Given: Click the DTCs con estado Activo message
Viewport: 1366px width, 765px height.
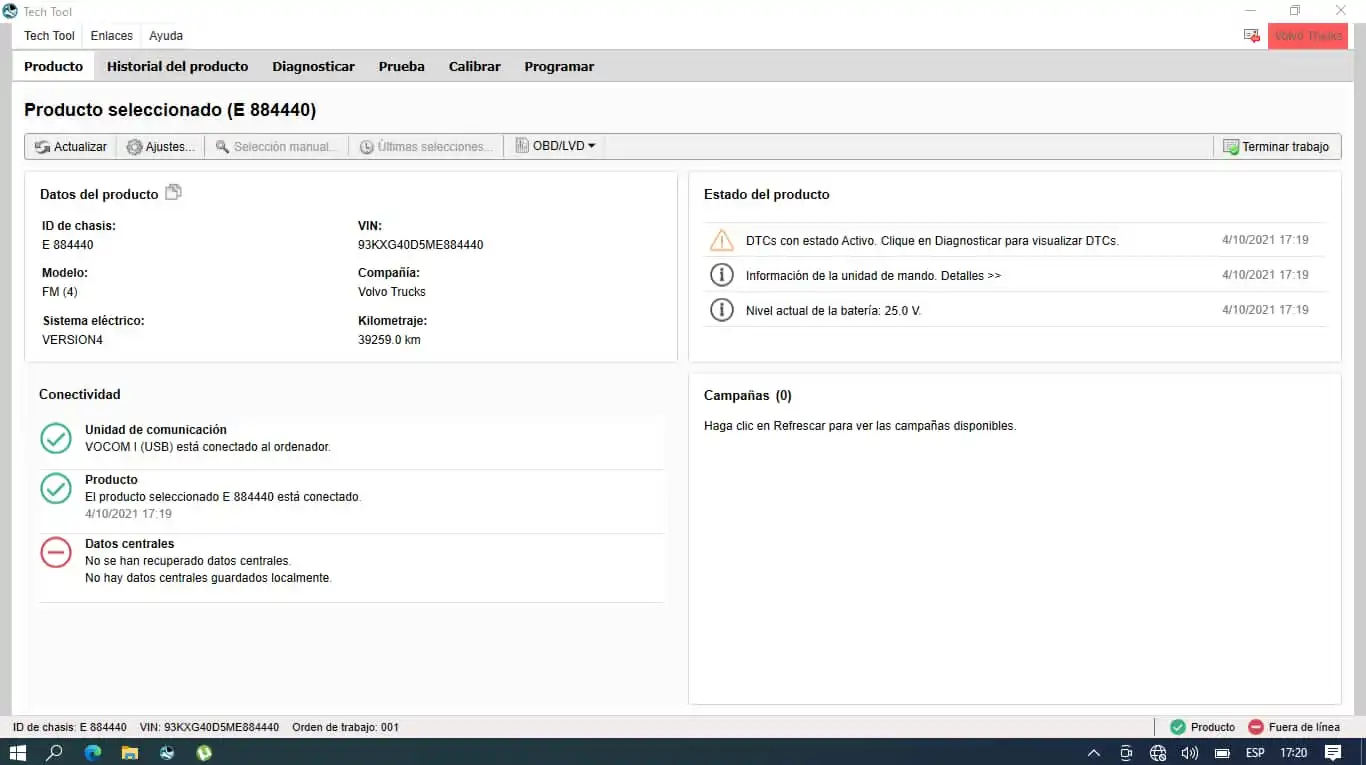Looking at the screenshot, I should click(932, 241).
